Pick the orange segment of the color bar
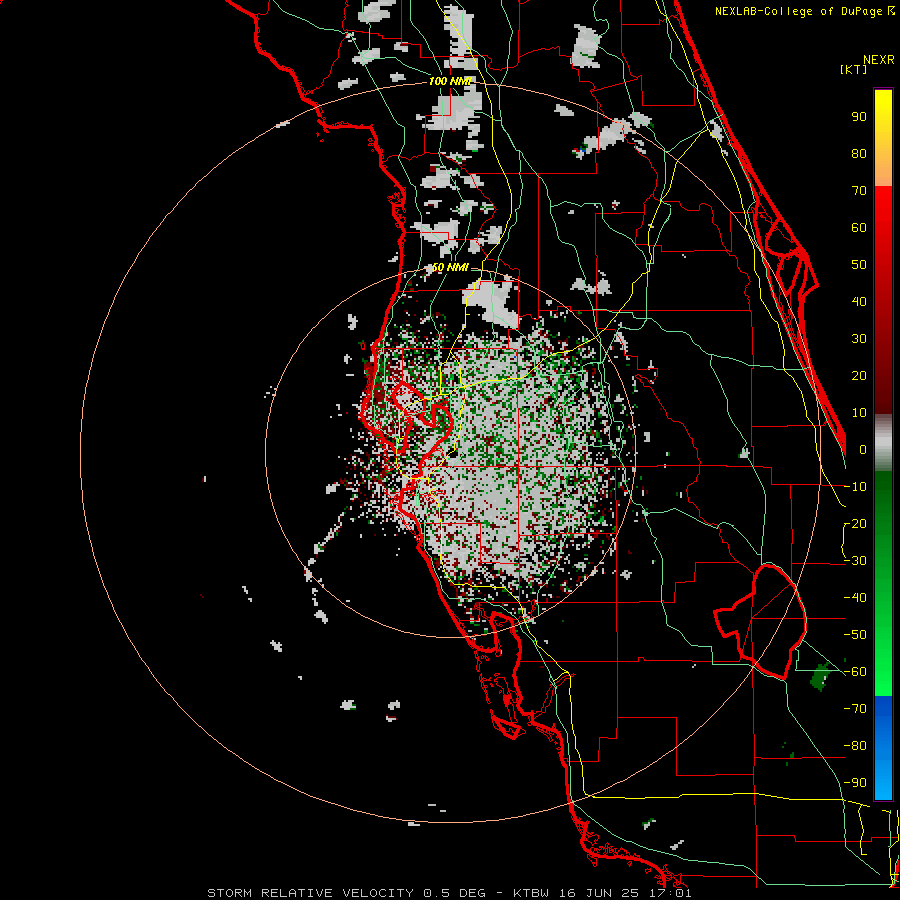The height and width of the screenshot is (900, 900). coord(883,170)
